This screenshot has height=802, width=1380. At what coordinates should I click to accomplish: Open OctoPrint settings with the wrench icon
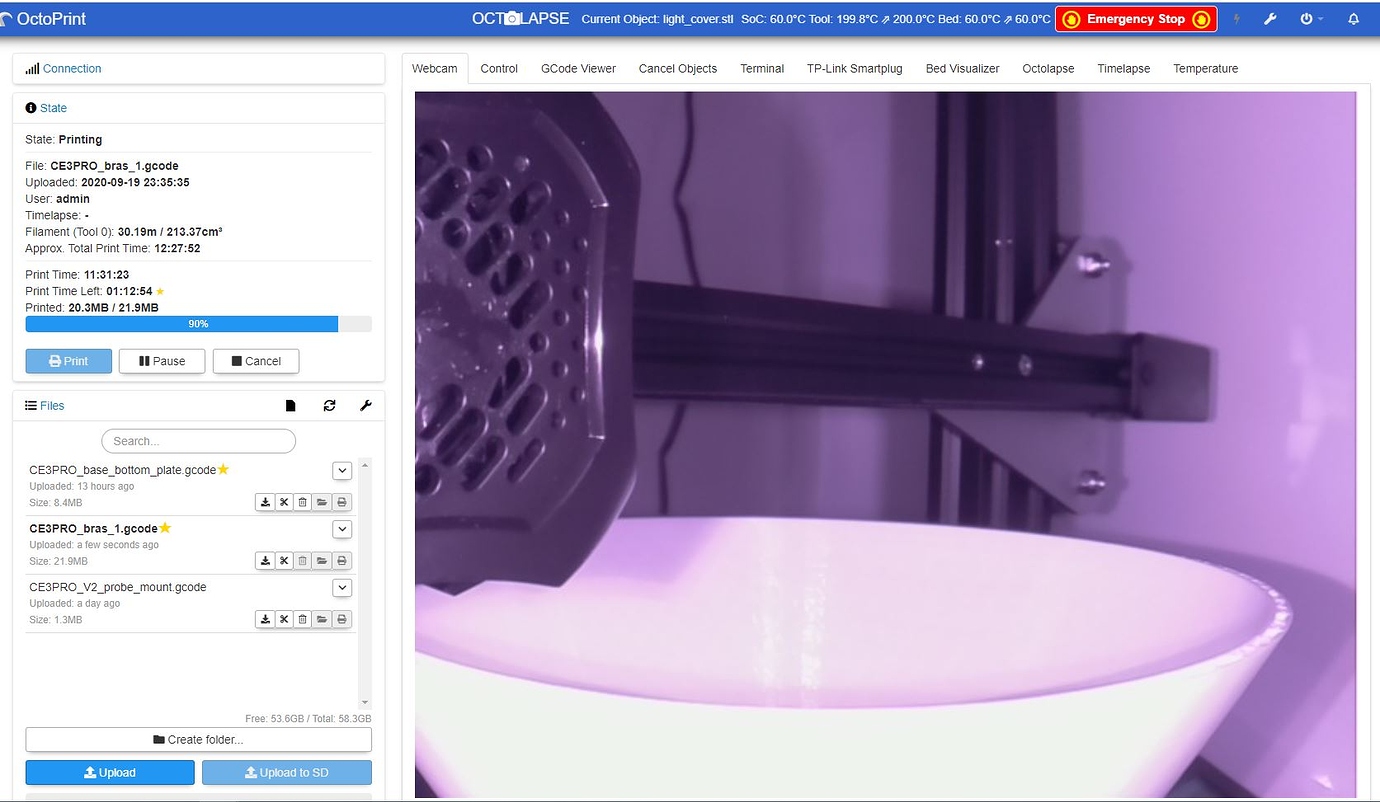(x=1270, y=18)
